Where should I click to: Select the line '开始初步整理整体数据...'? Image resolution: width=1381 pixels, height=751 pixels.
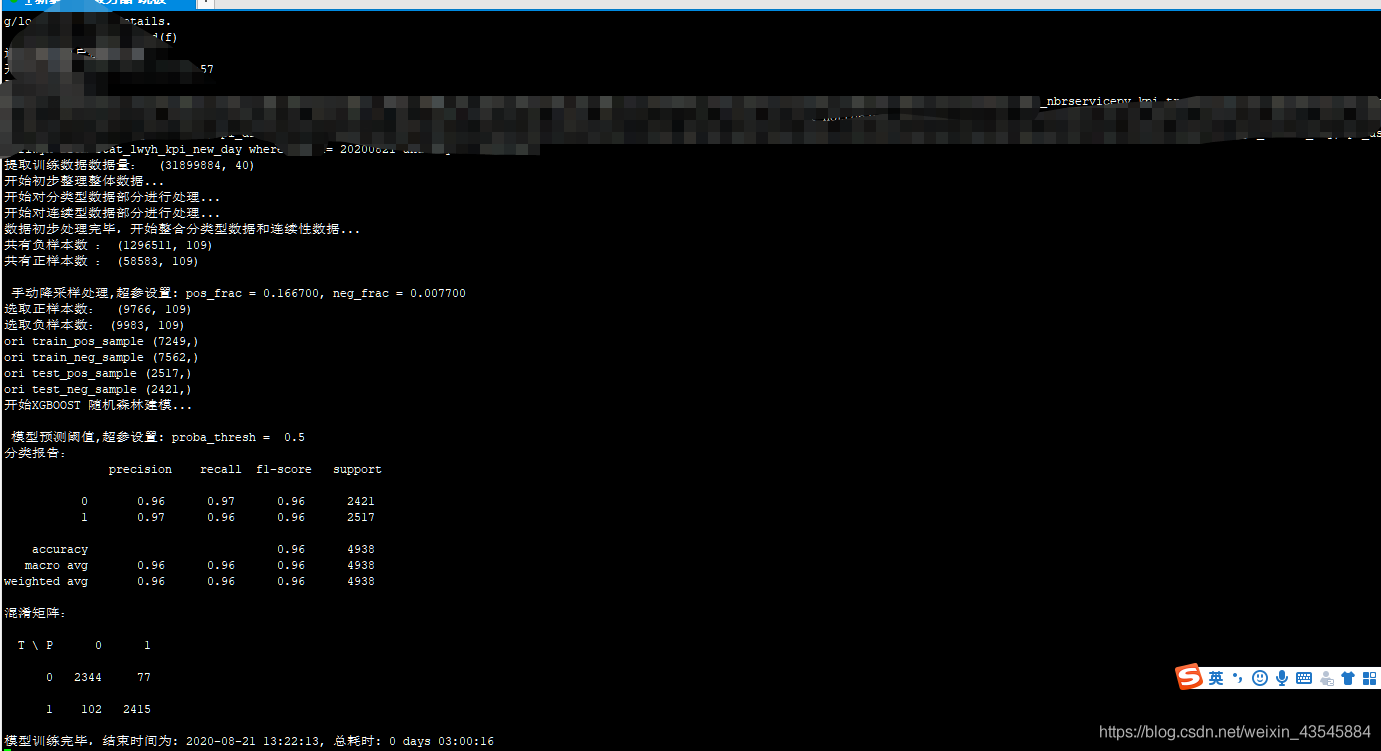84,181
